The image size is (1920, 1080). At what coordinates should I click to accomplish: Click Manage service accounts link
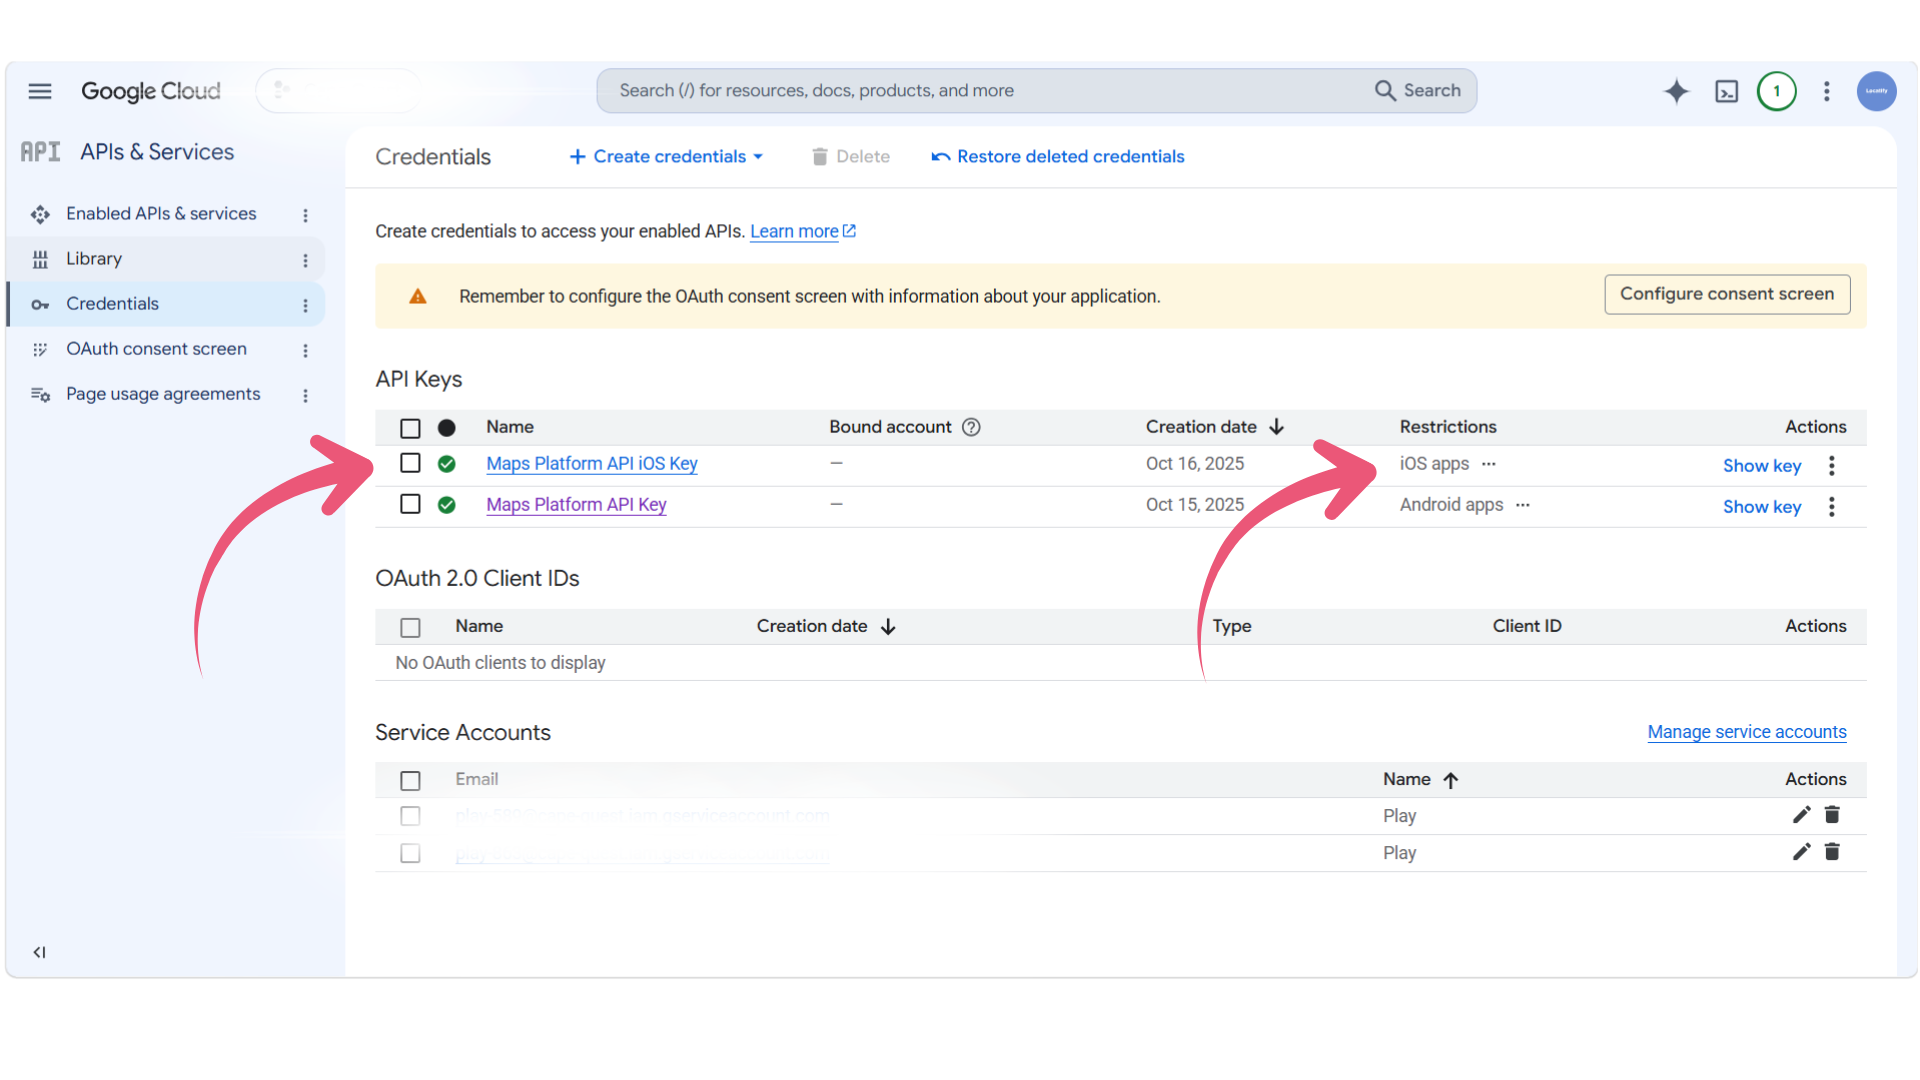pos(1747,732)
